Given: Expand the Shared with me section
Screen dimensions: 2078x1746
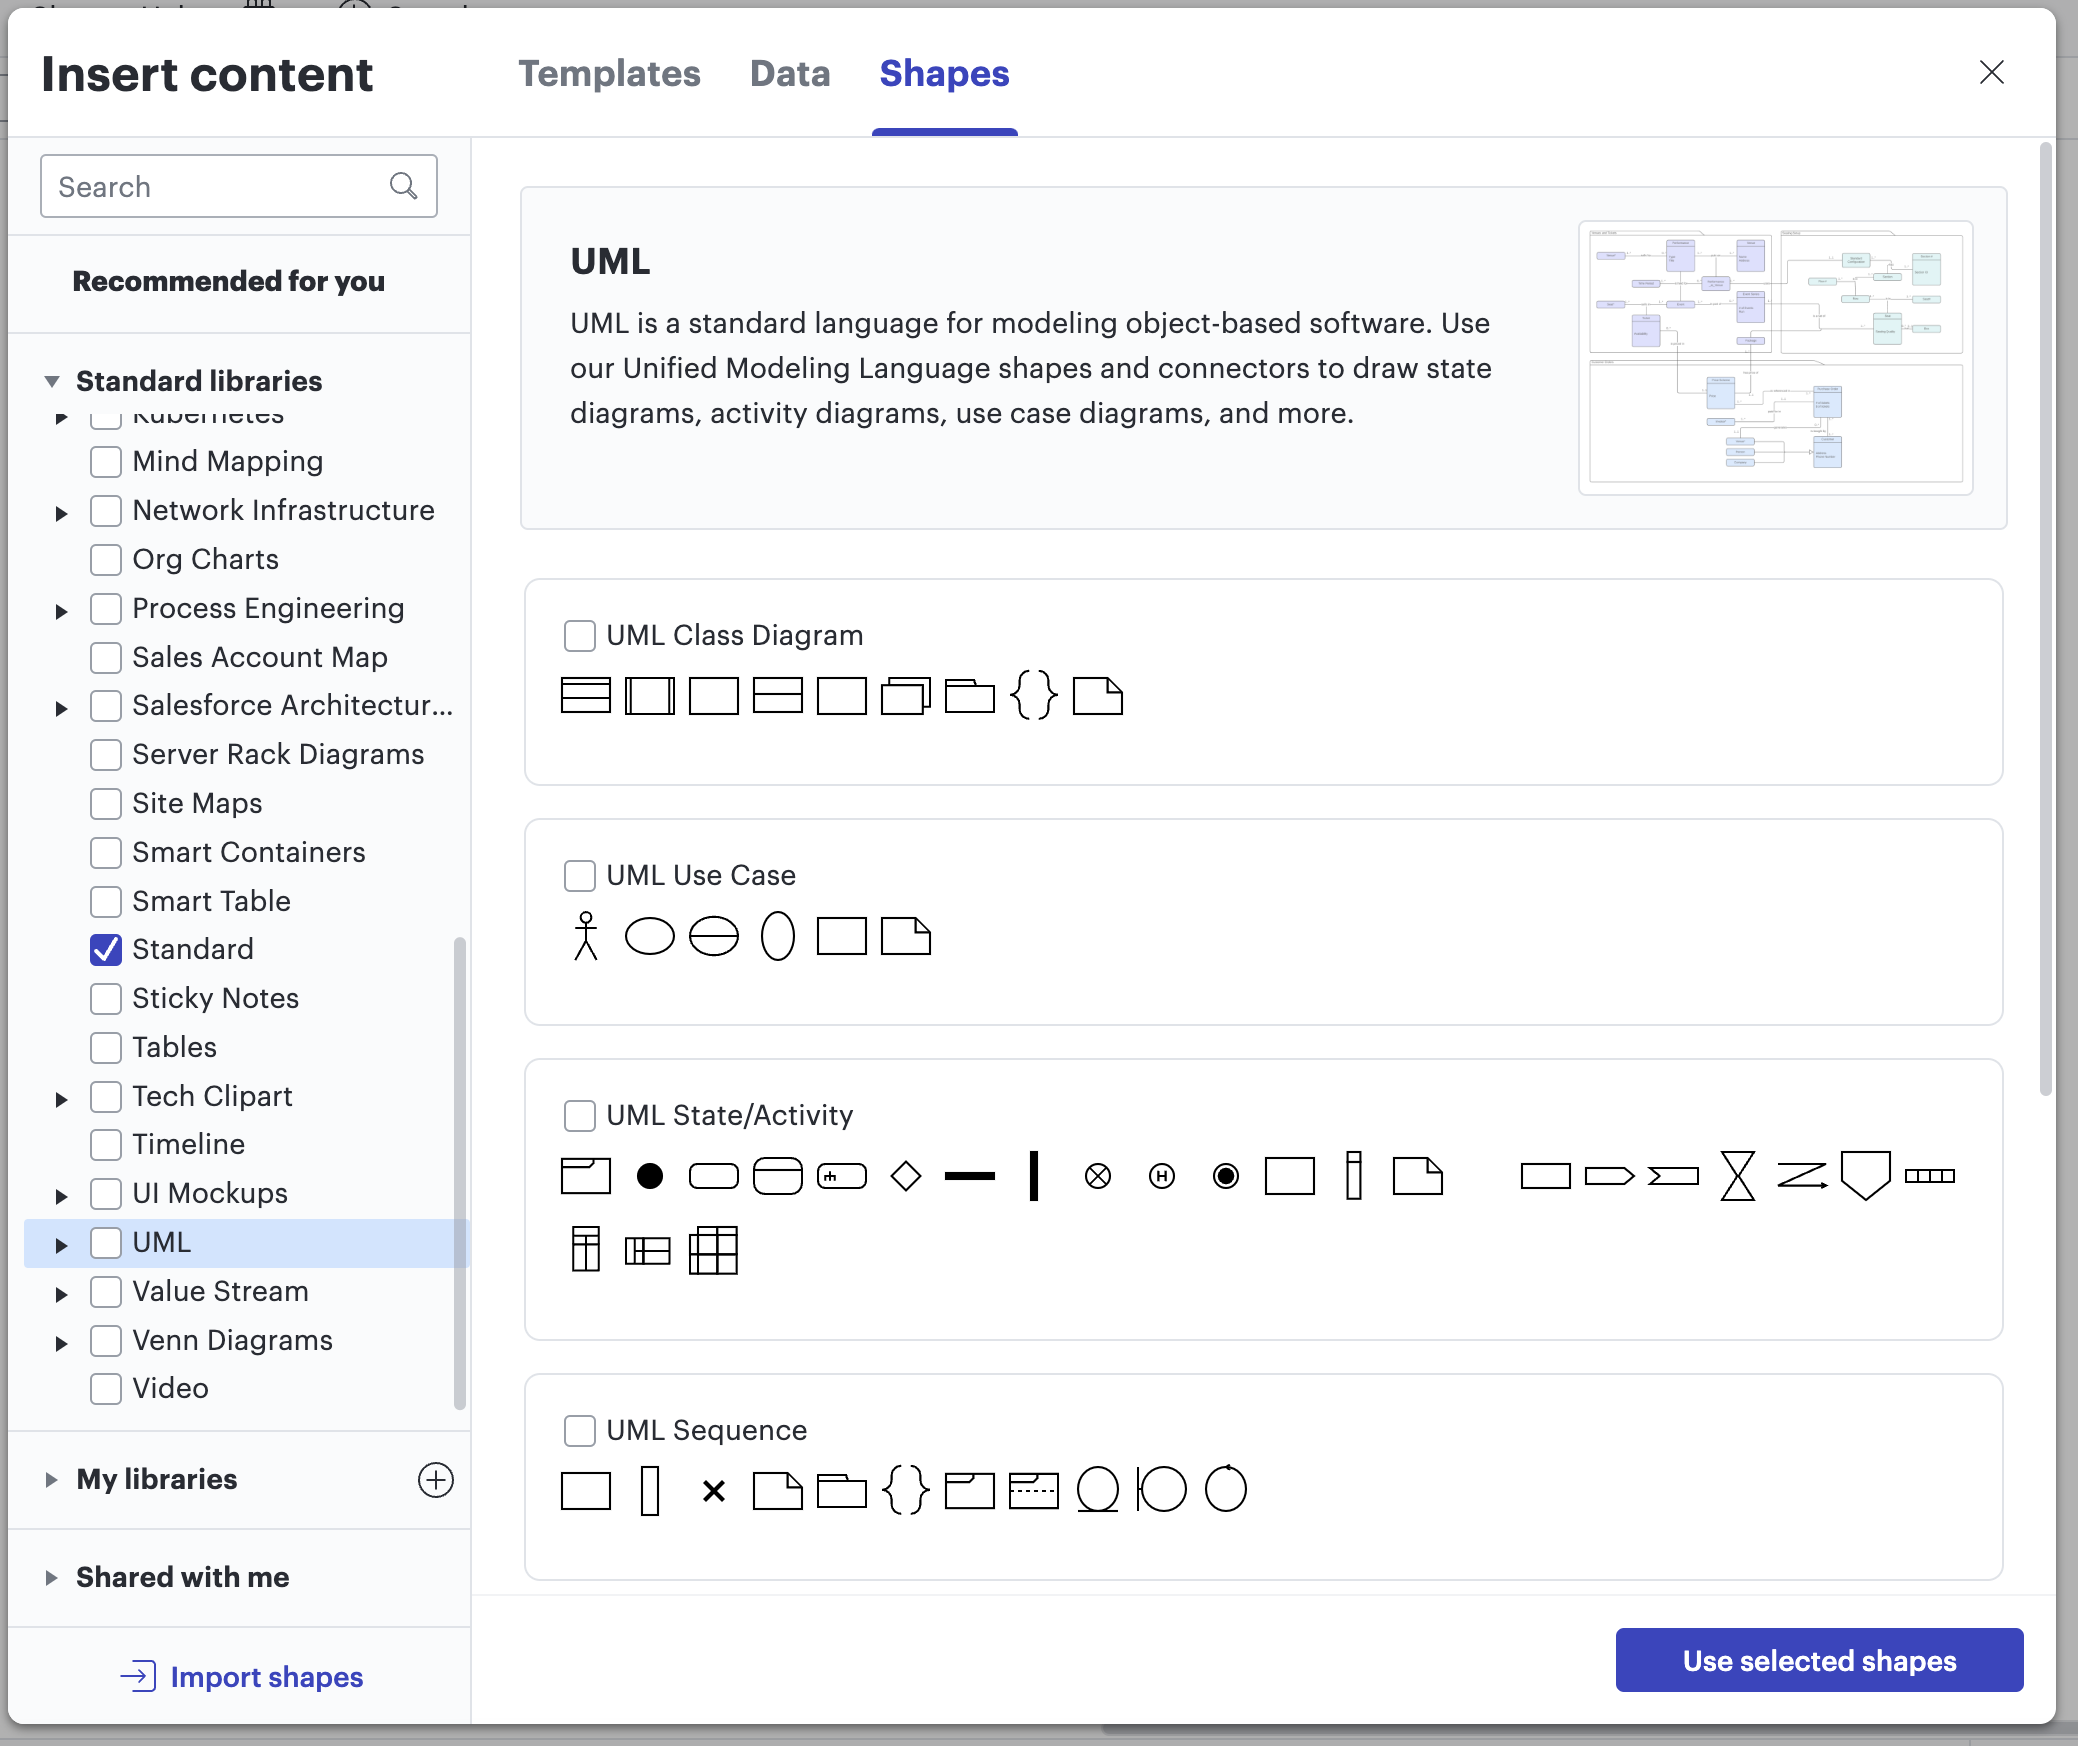Looking at the screenshot, I should click(50, 1578).
